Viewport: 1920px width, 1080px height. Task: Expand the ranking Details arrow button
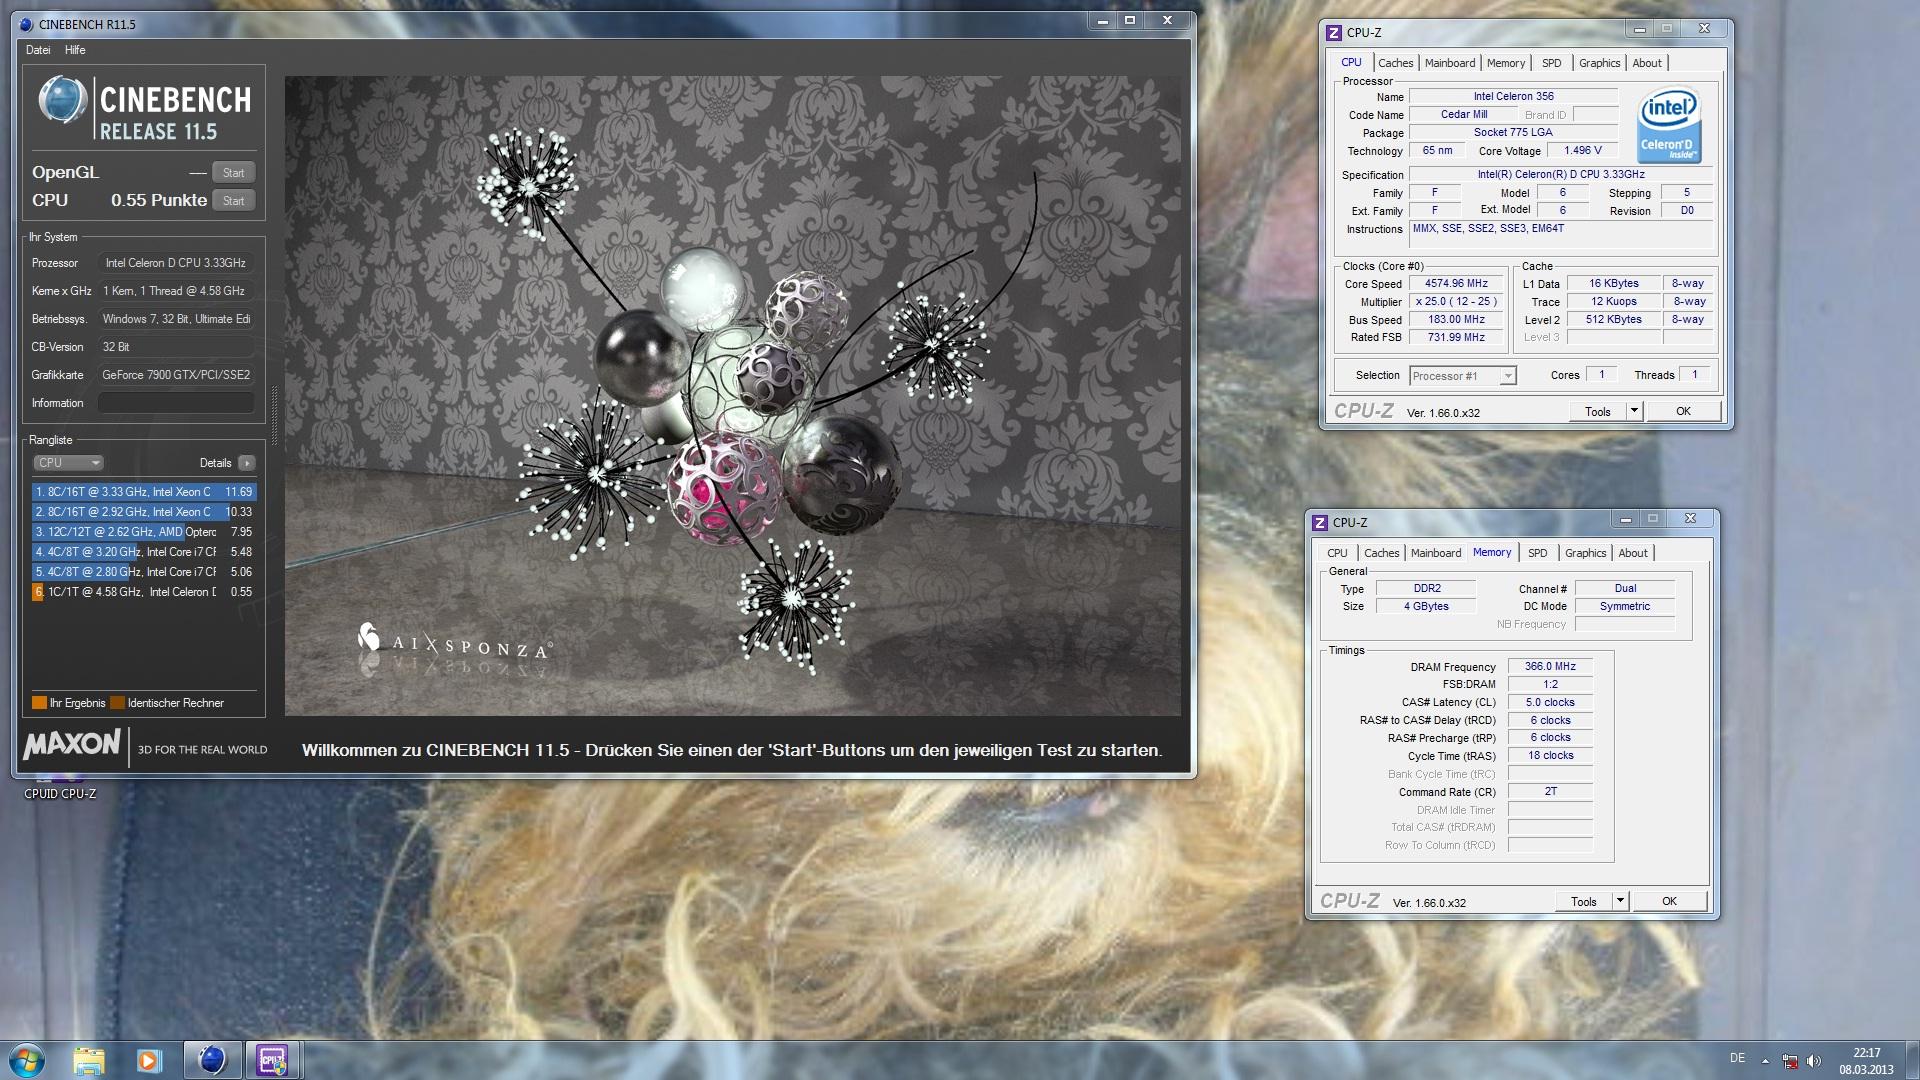click(x=247, y=463)
